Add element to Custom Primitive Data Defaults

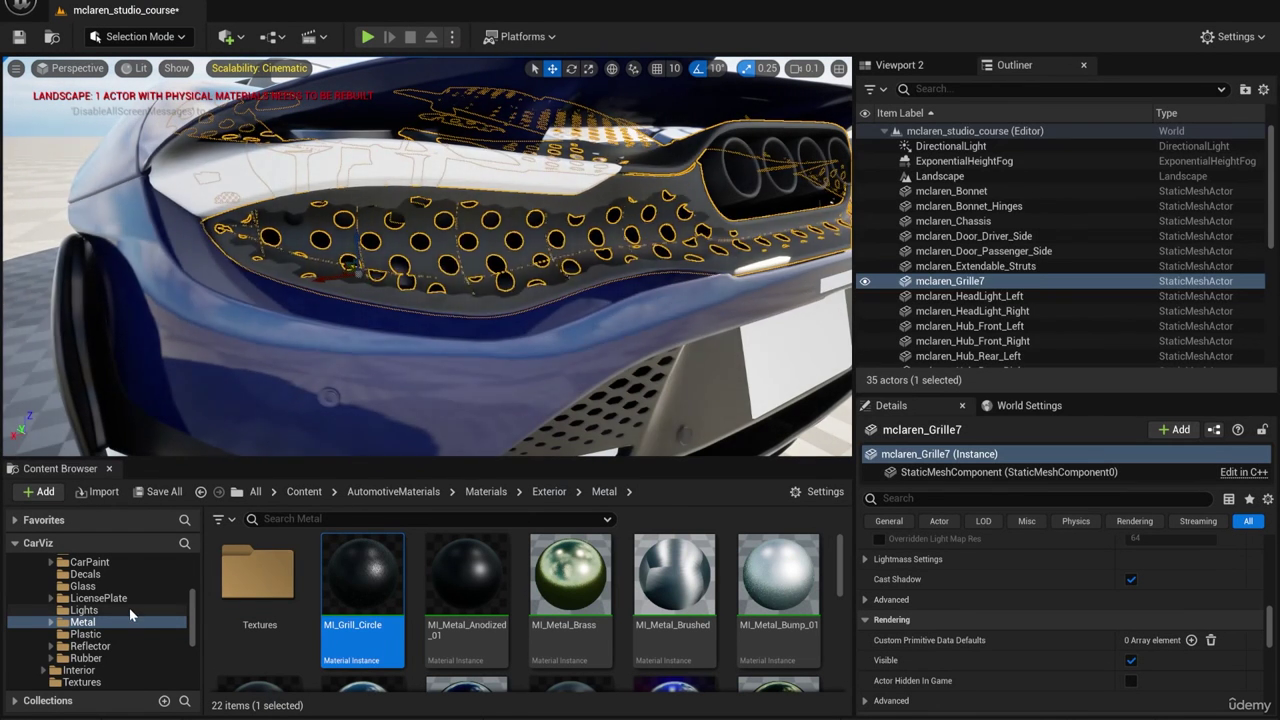click(x=1191, y=640)
